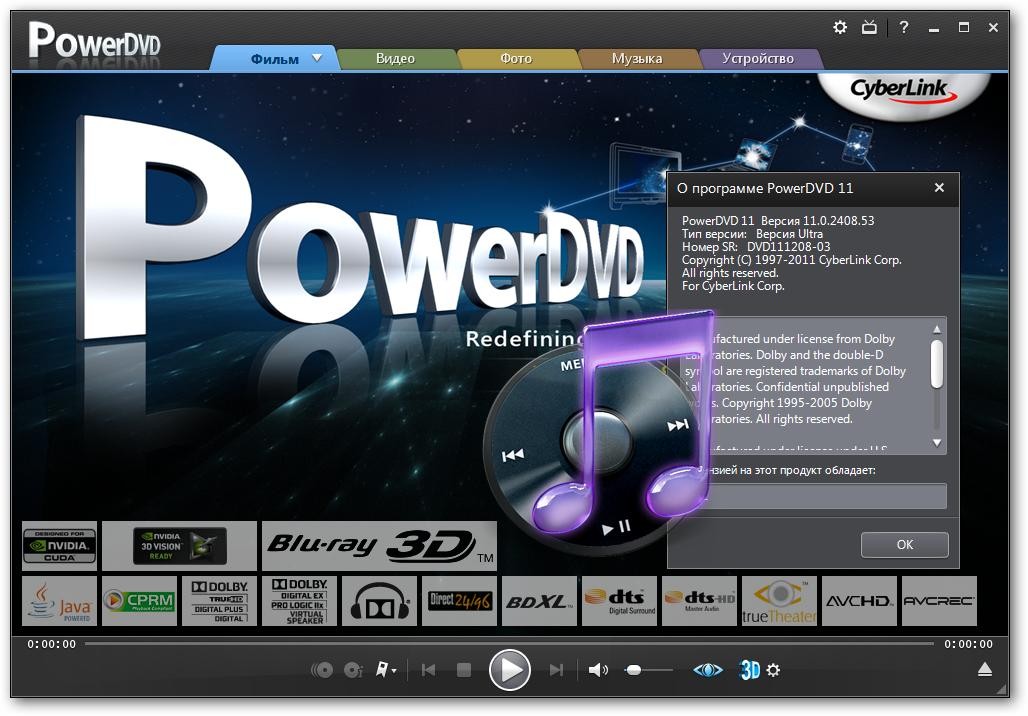Image resolution: width=1028 pixels, height=716 pixels.
Task: Click Dolby TrueHD Digital Plus badge
Action: 220,601
